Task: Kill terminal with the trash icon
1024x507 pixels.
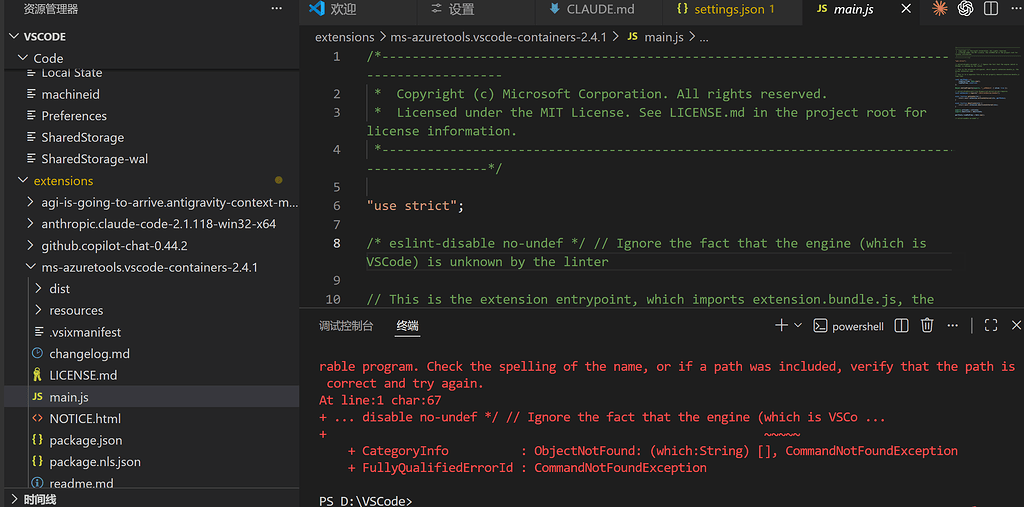Action: [x=927, y=325]
